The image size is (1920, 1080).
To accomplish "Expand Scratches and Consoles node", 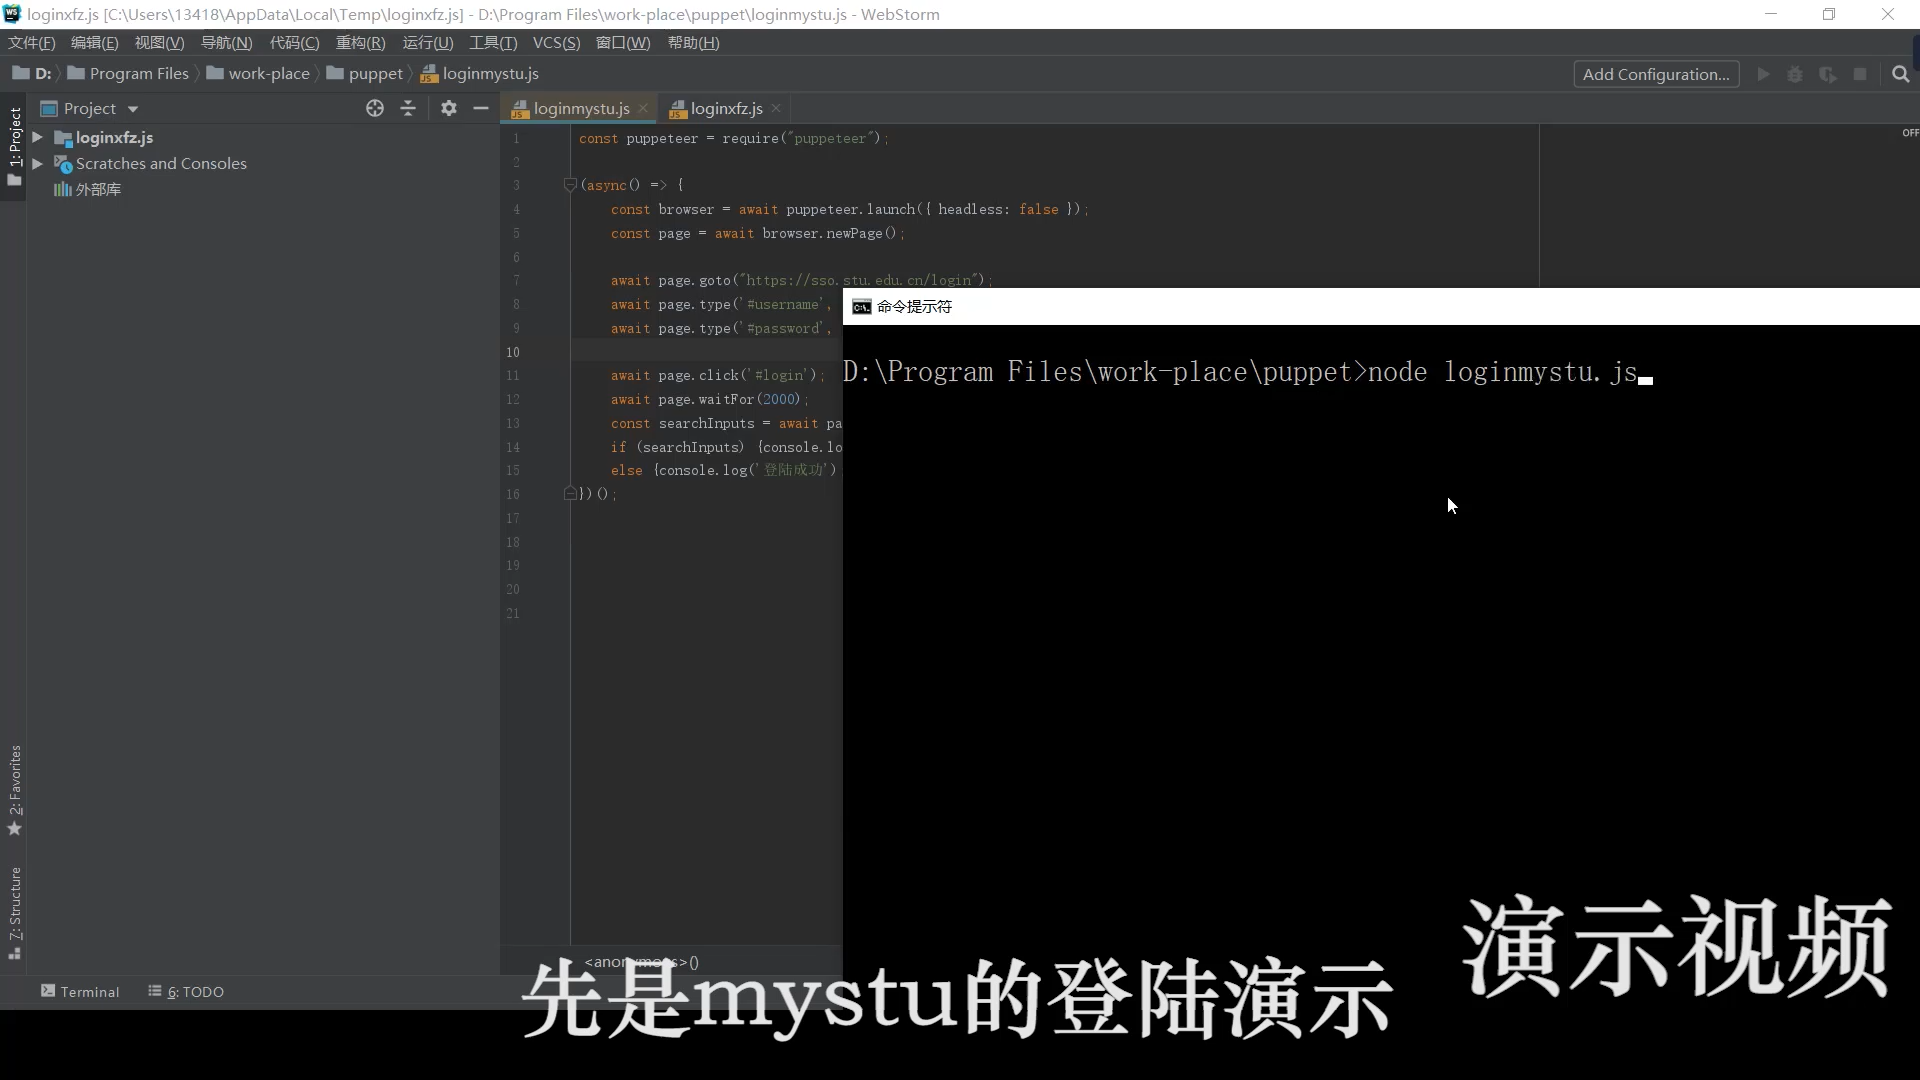I will click(x=37, y=163).
